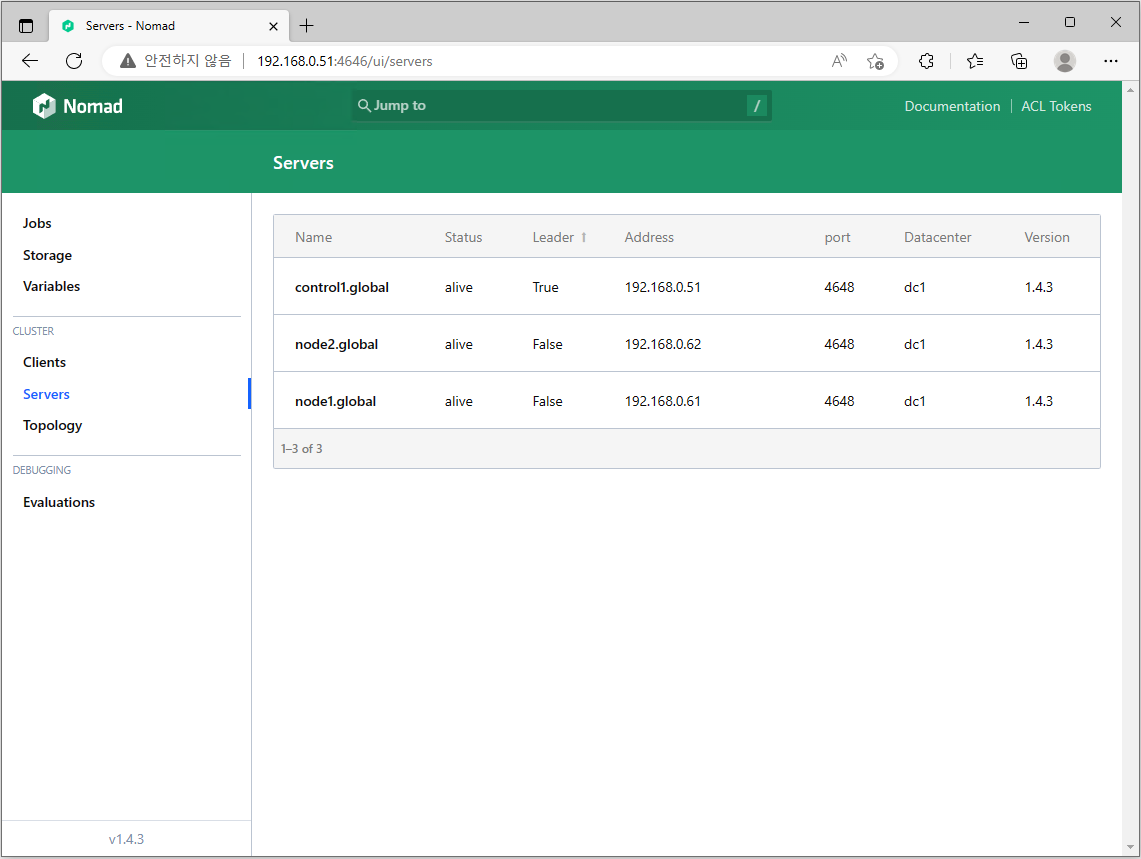Screen dimensions: 1141x859
Task: Click the search magnifier icon
Action: click(x=364, y=106)
